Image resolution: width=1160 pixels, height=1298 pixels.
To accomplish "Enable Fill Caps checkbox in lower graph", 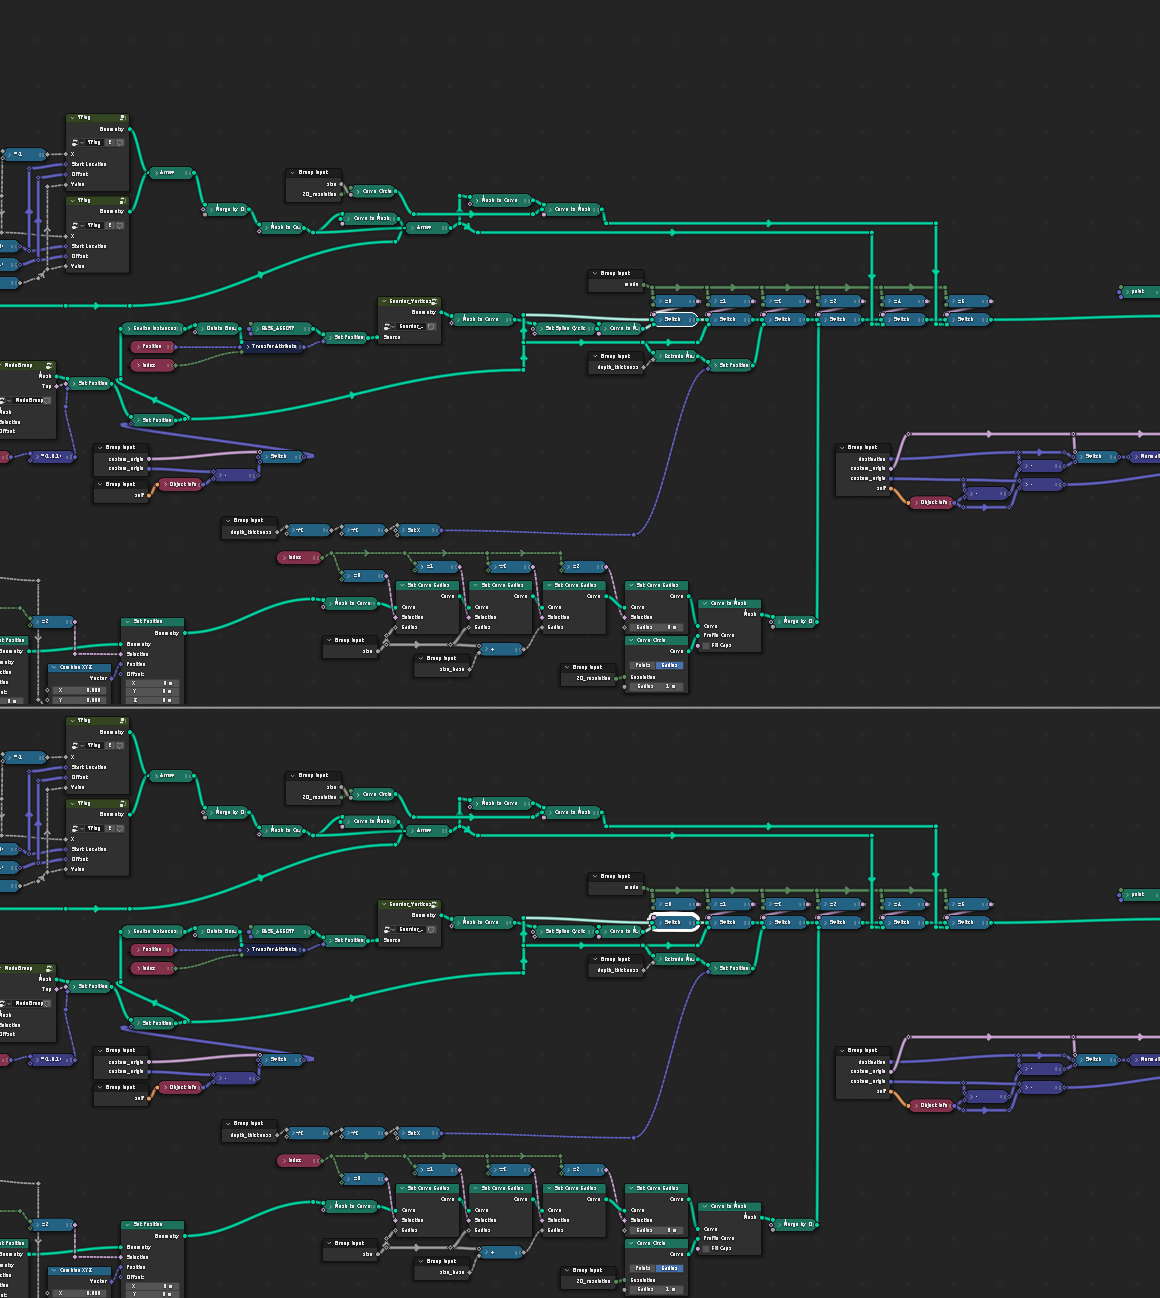I will 705,1248.
